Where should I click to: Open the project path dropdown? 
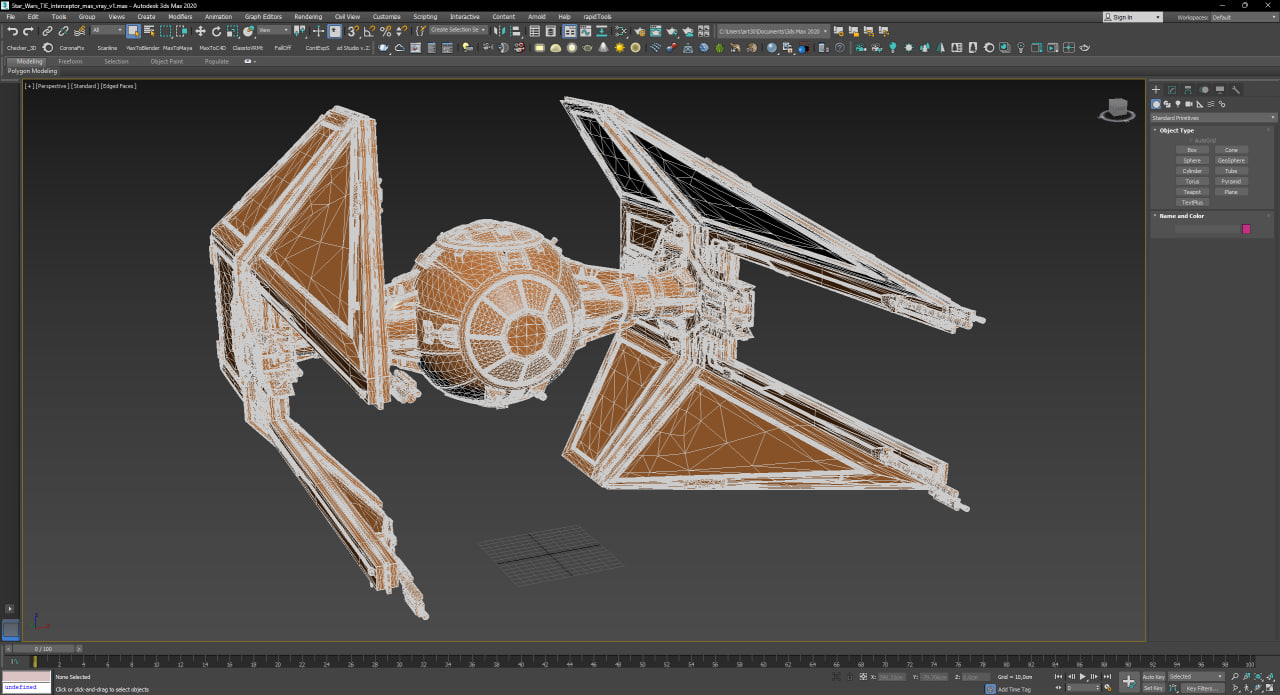(774, 31)
